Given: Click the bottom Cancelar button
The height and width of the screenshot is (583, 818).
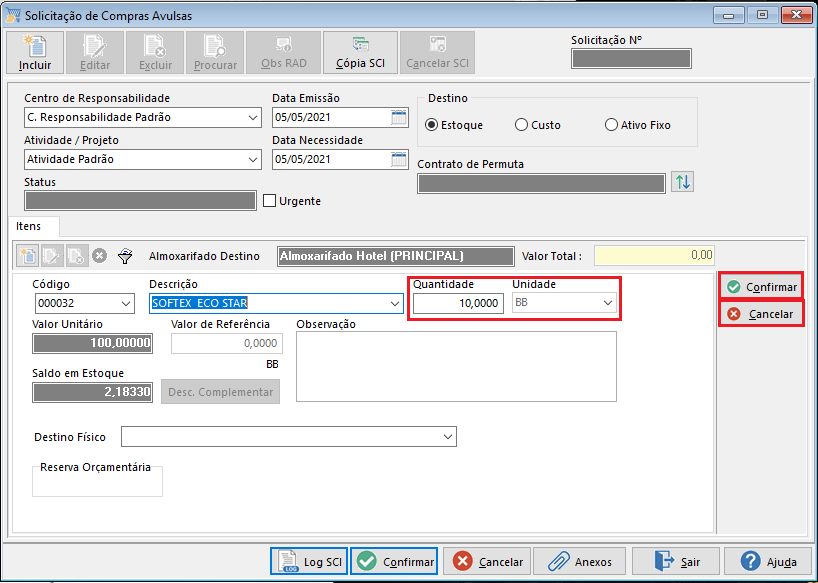Looking at the screenshot, I should pyautogui.click(x=487, y=561).
